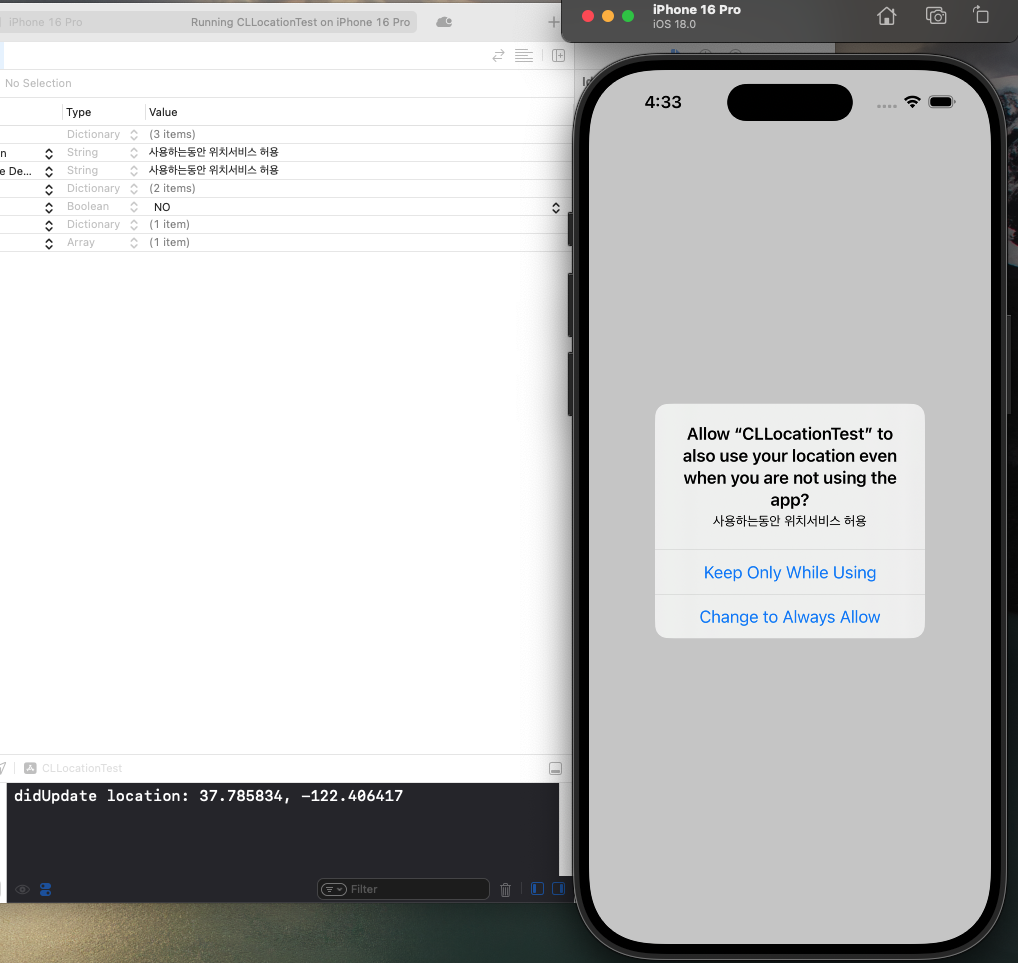
Task: Add a new editor tab with plus
Action: tap(553, 22)
